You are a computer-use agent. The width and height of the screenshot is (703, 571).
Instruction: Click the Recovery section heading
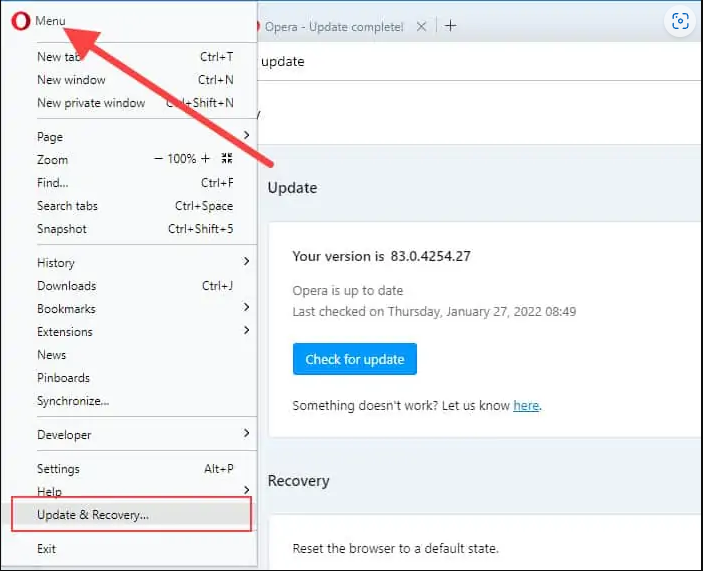pyautogui.click(x=299, y=481)
